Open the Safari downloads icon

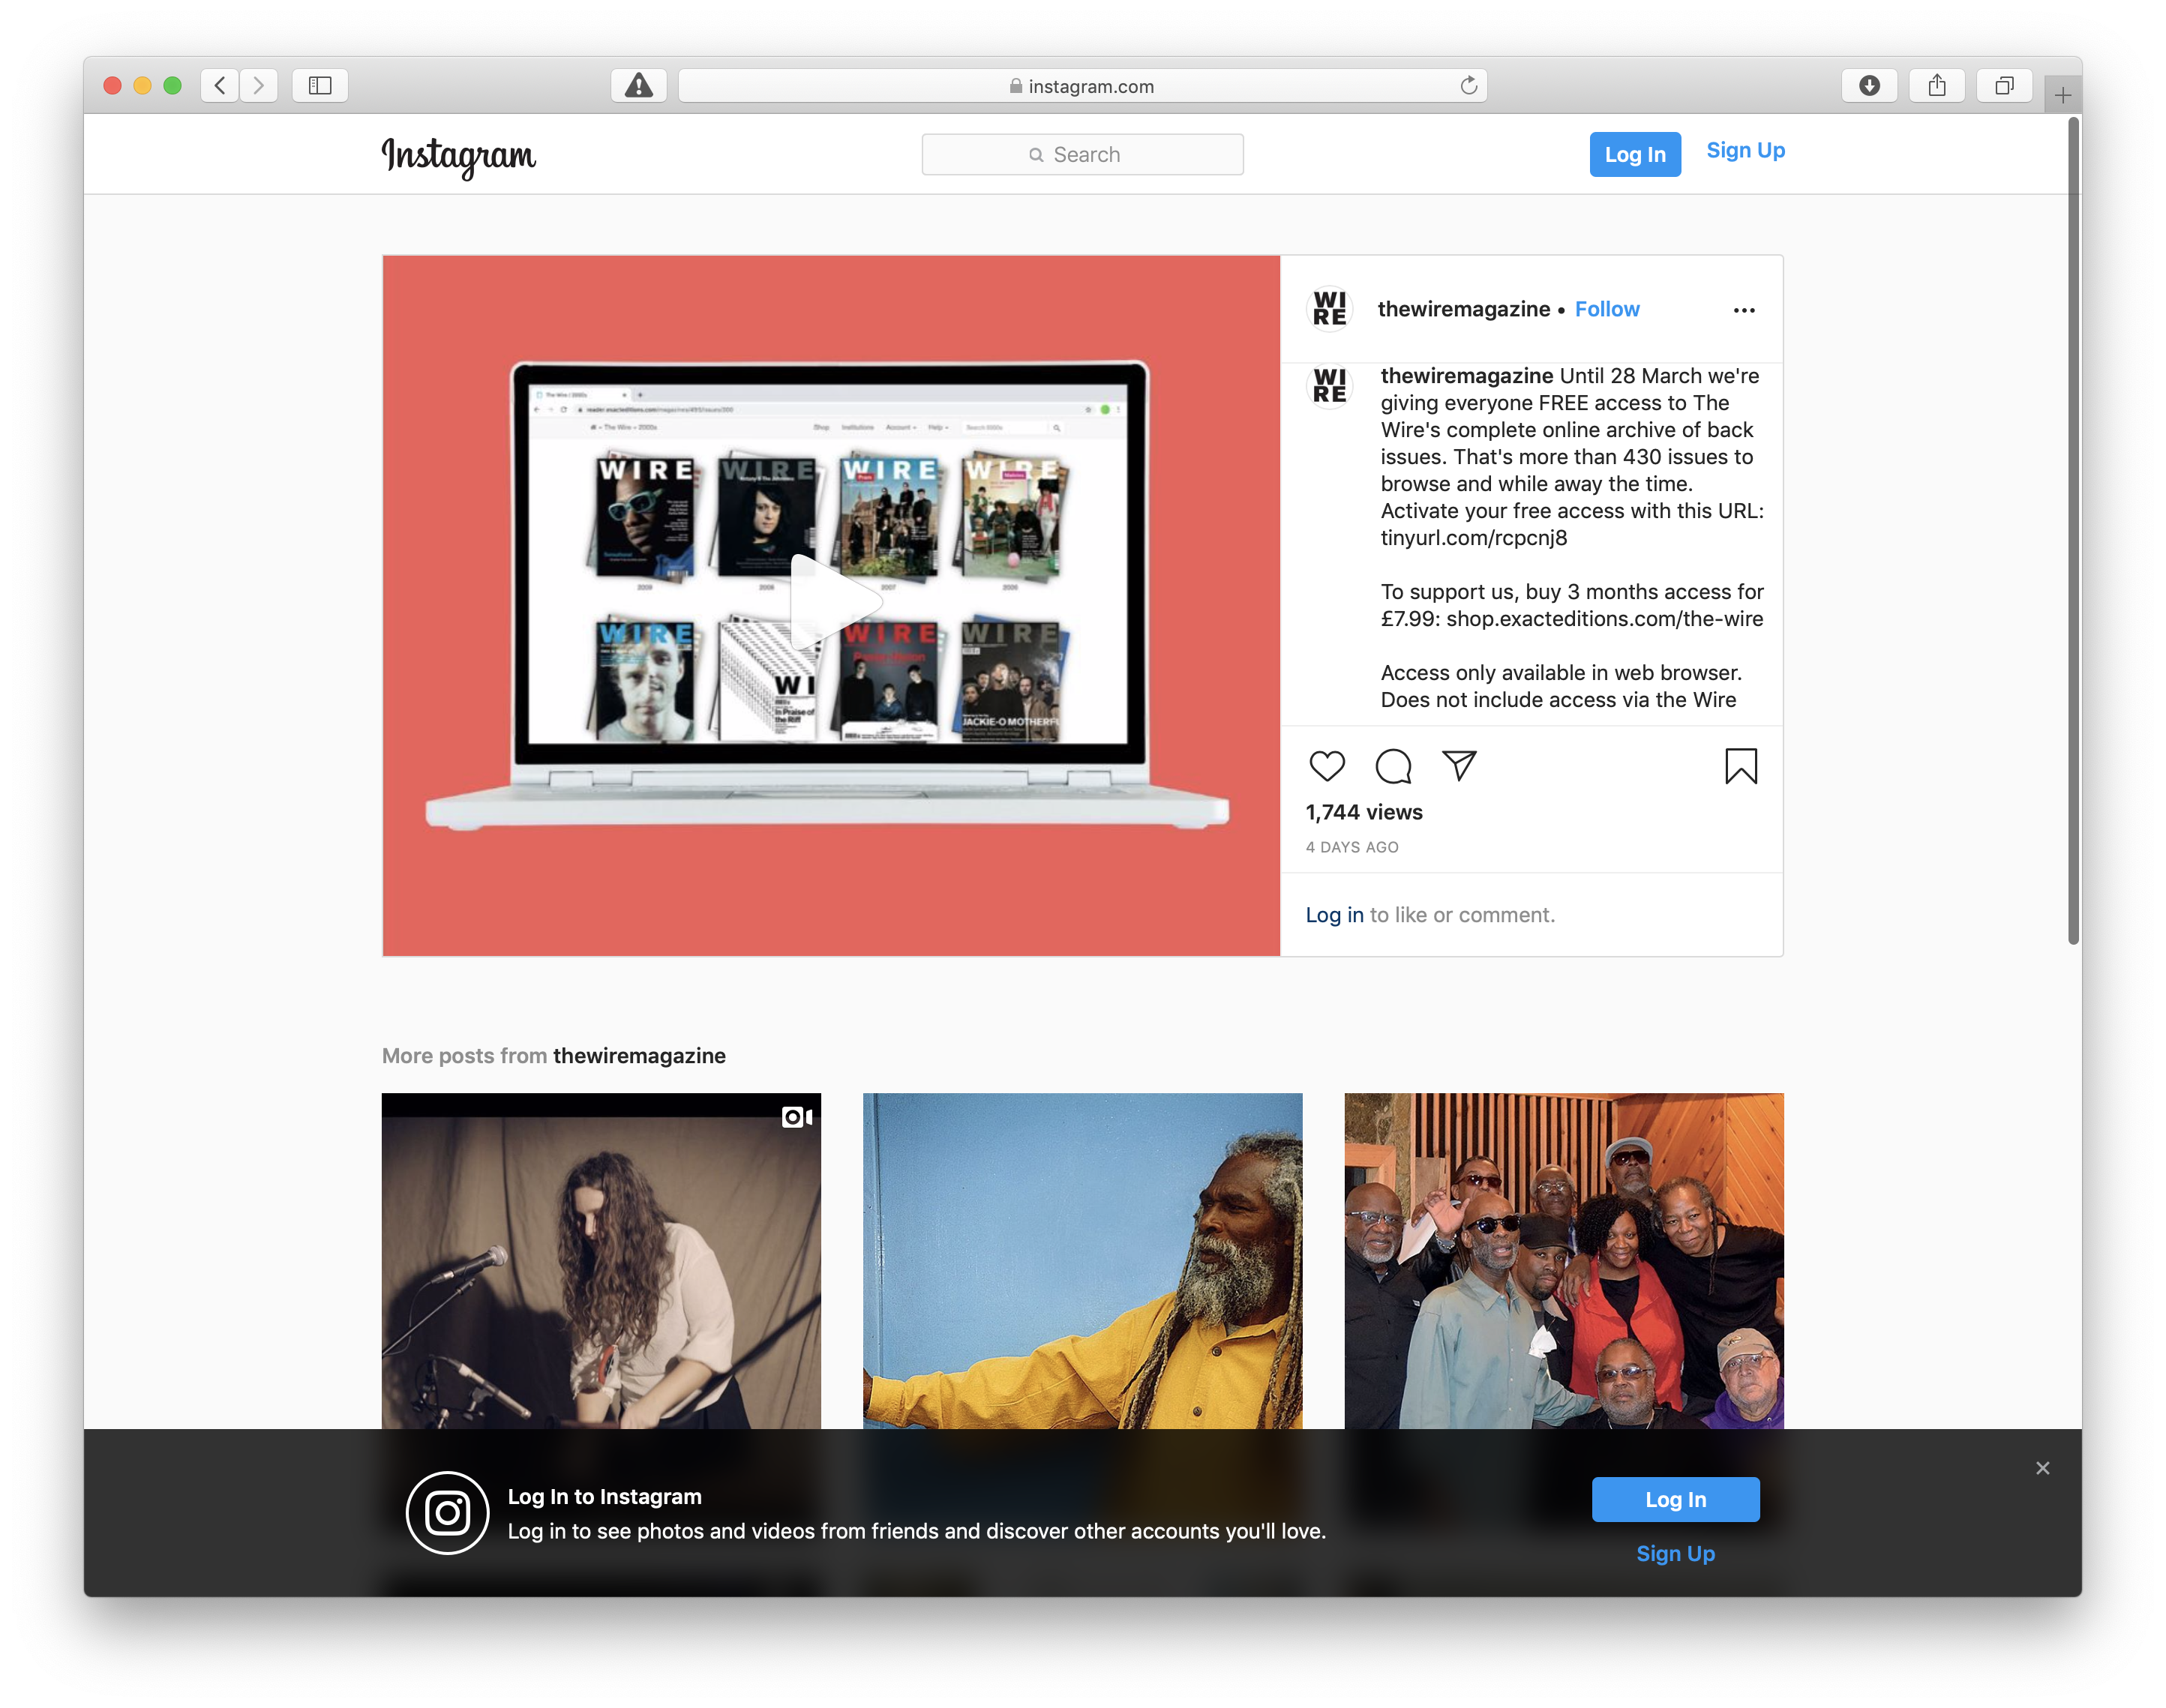1869,86
